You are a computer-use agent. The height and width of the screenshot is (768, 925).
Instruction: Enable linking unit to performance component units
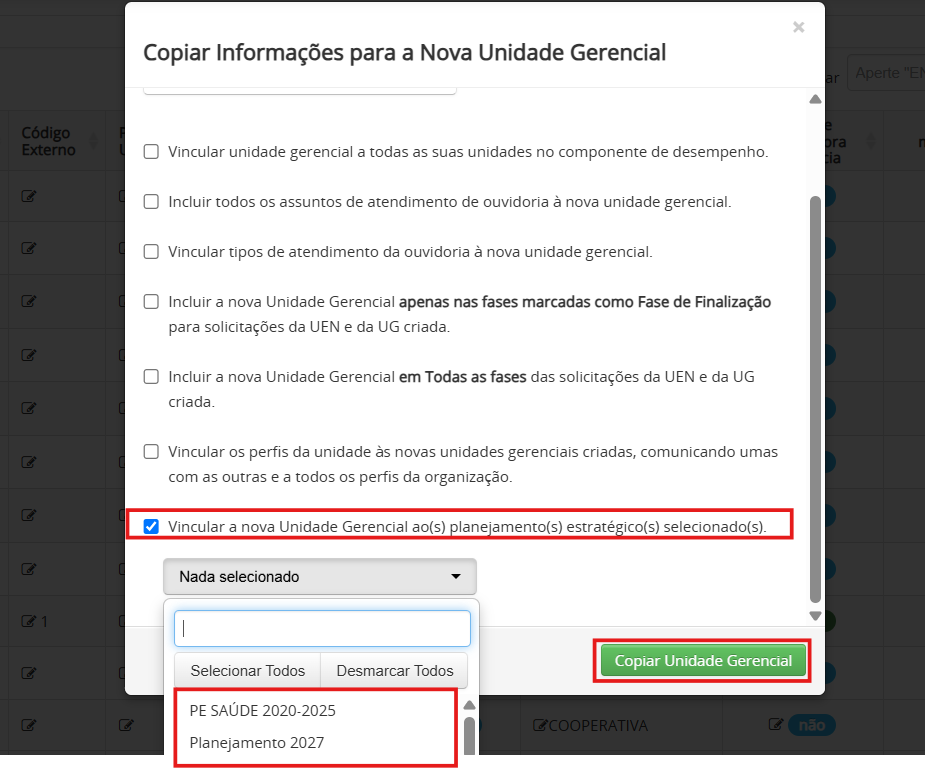coord(151,152)
